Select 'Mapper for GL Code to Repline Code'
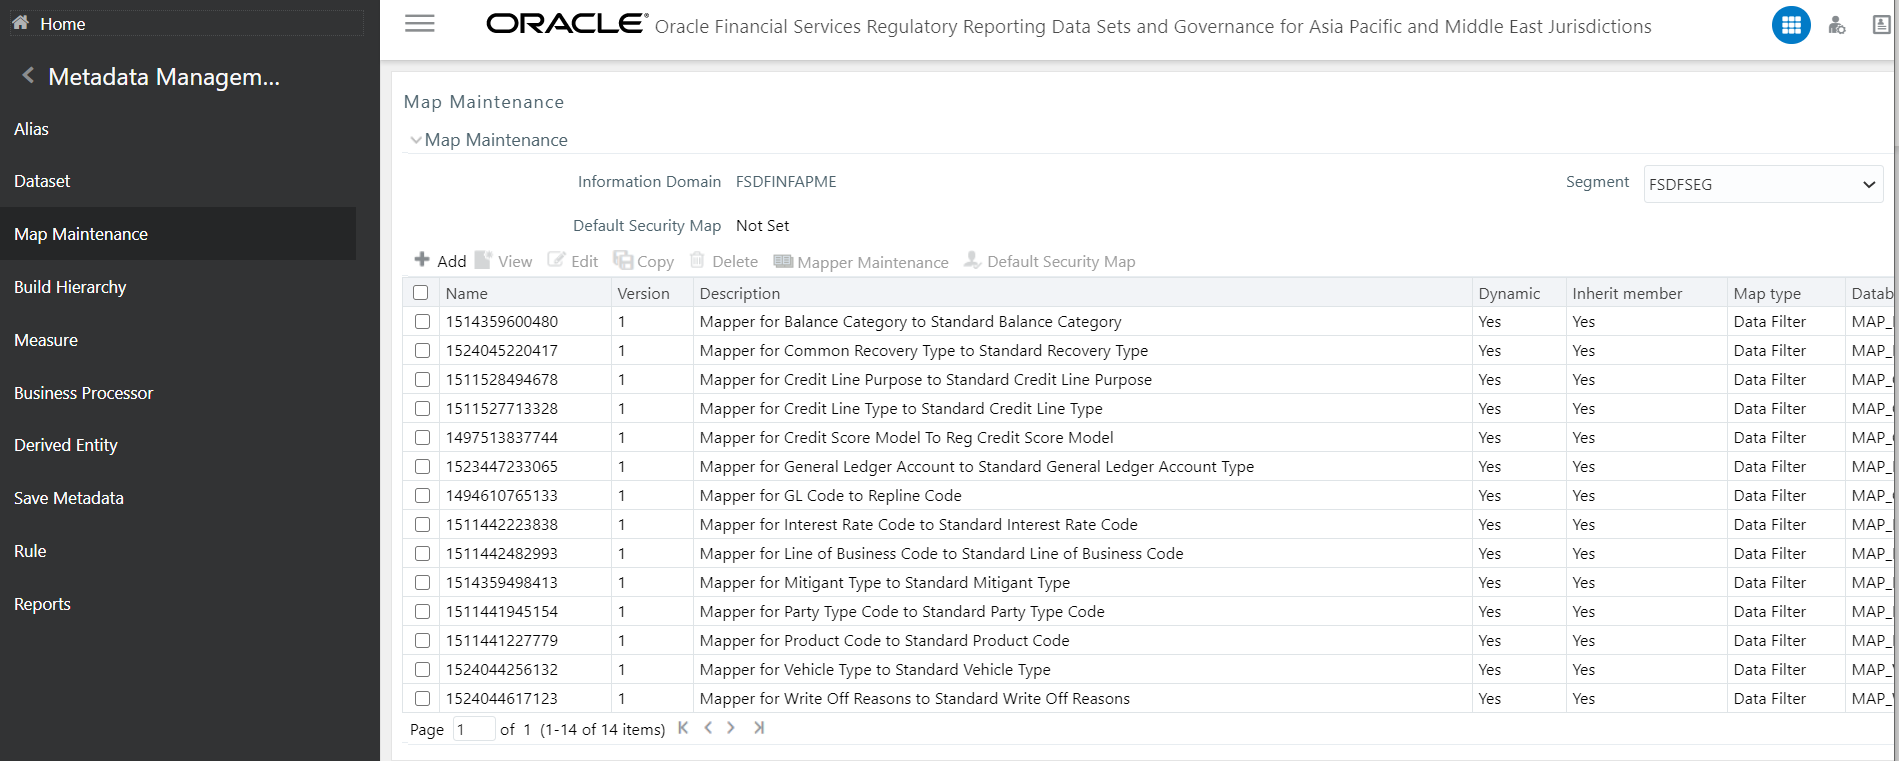This screenshot has width=1899, height=761. 830,496
